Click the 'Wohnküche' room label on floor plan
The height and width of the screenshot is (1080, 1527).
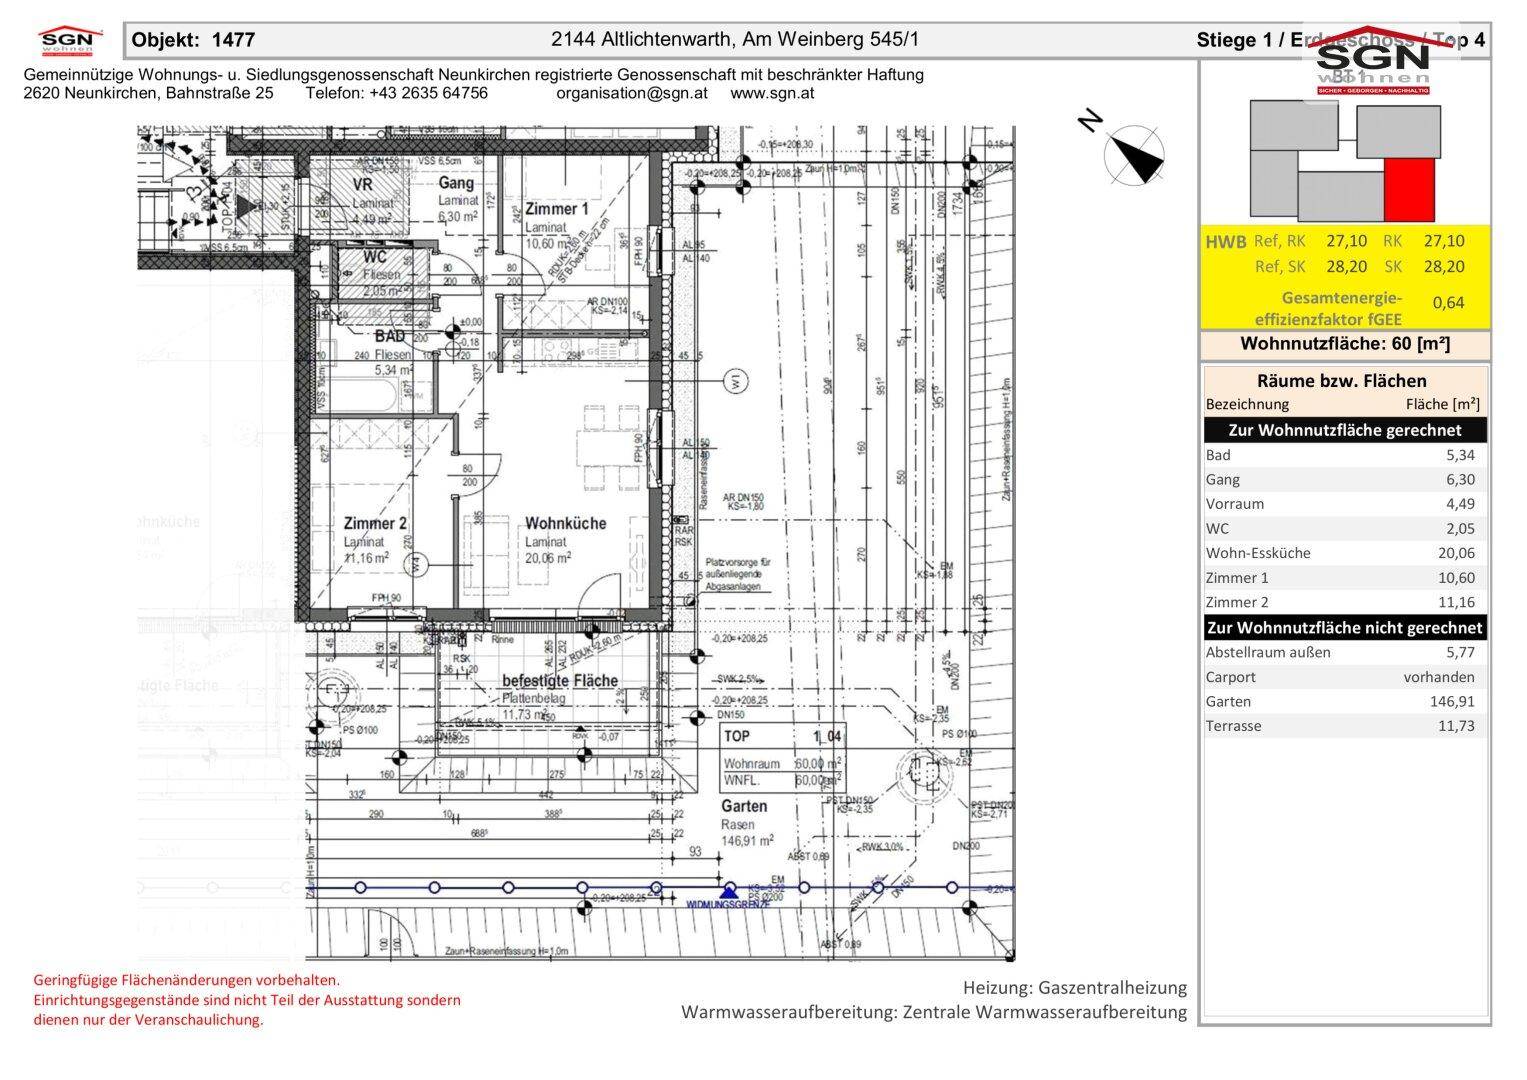[x=566, y=524]
